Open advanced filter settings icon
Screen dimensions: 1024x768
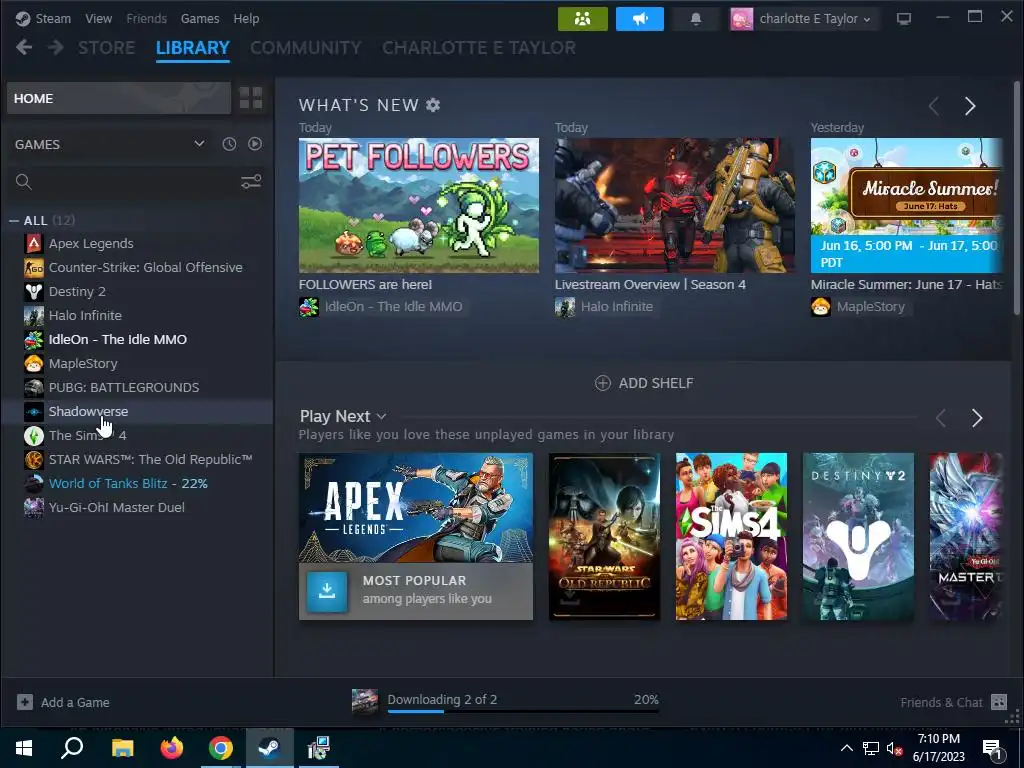tap(251, 182)
